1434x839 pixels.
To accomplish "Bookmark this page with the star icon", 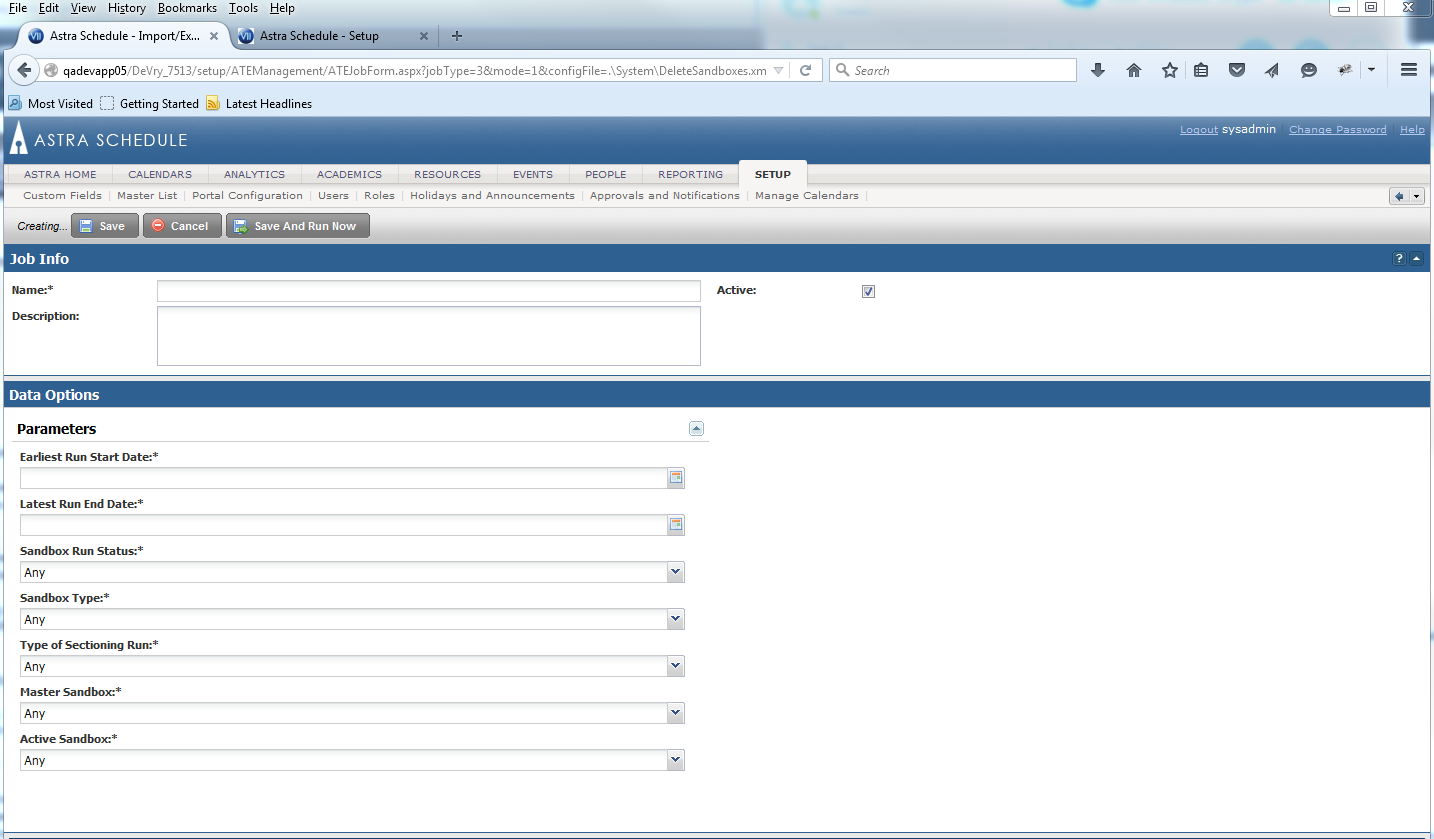I will 1169,70.
